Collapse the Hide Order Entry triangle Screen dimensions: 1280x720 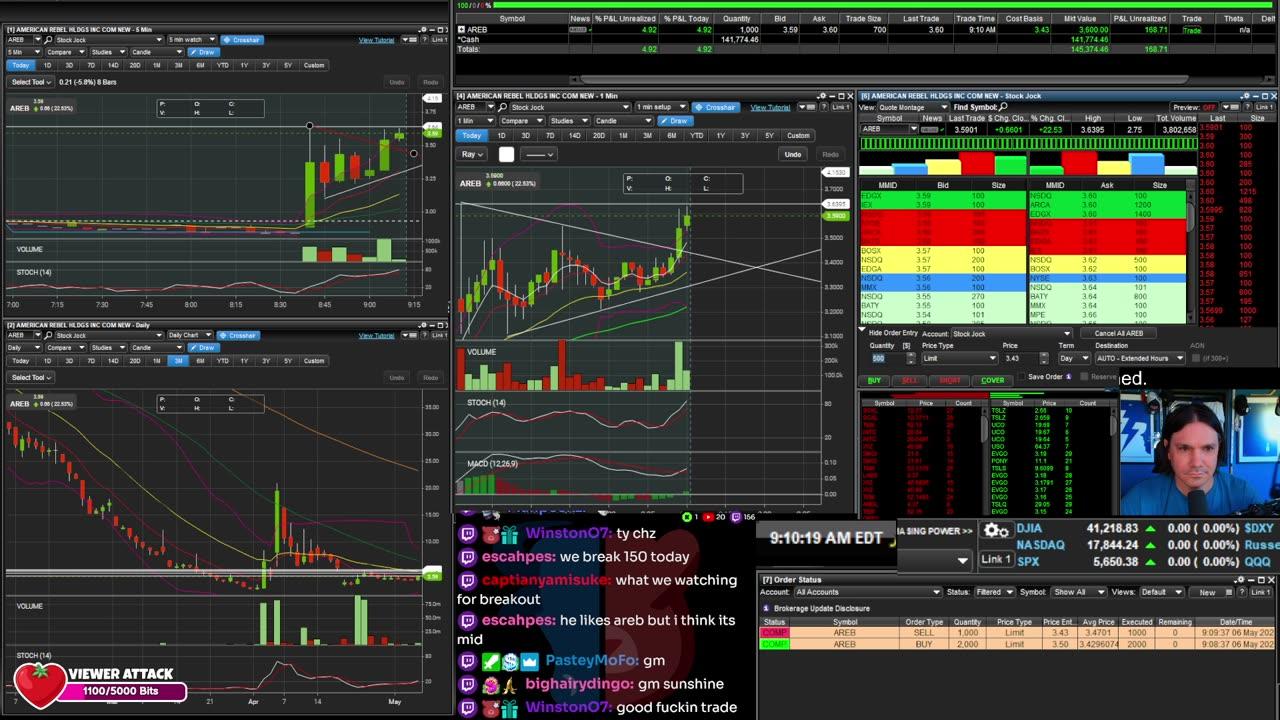tap(863, 329)
